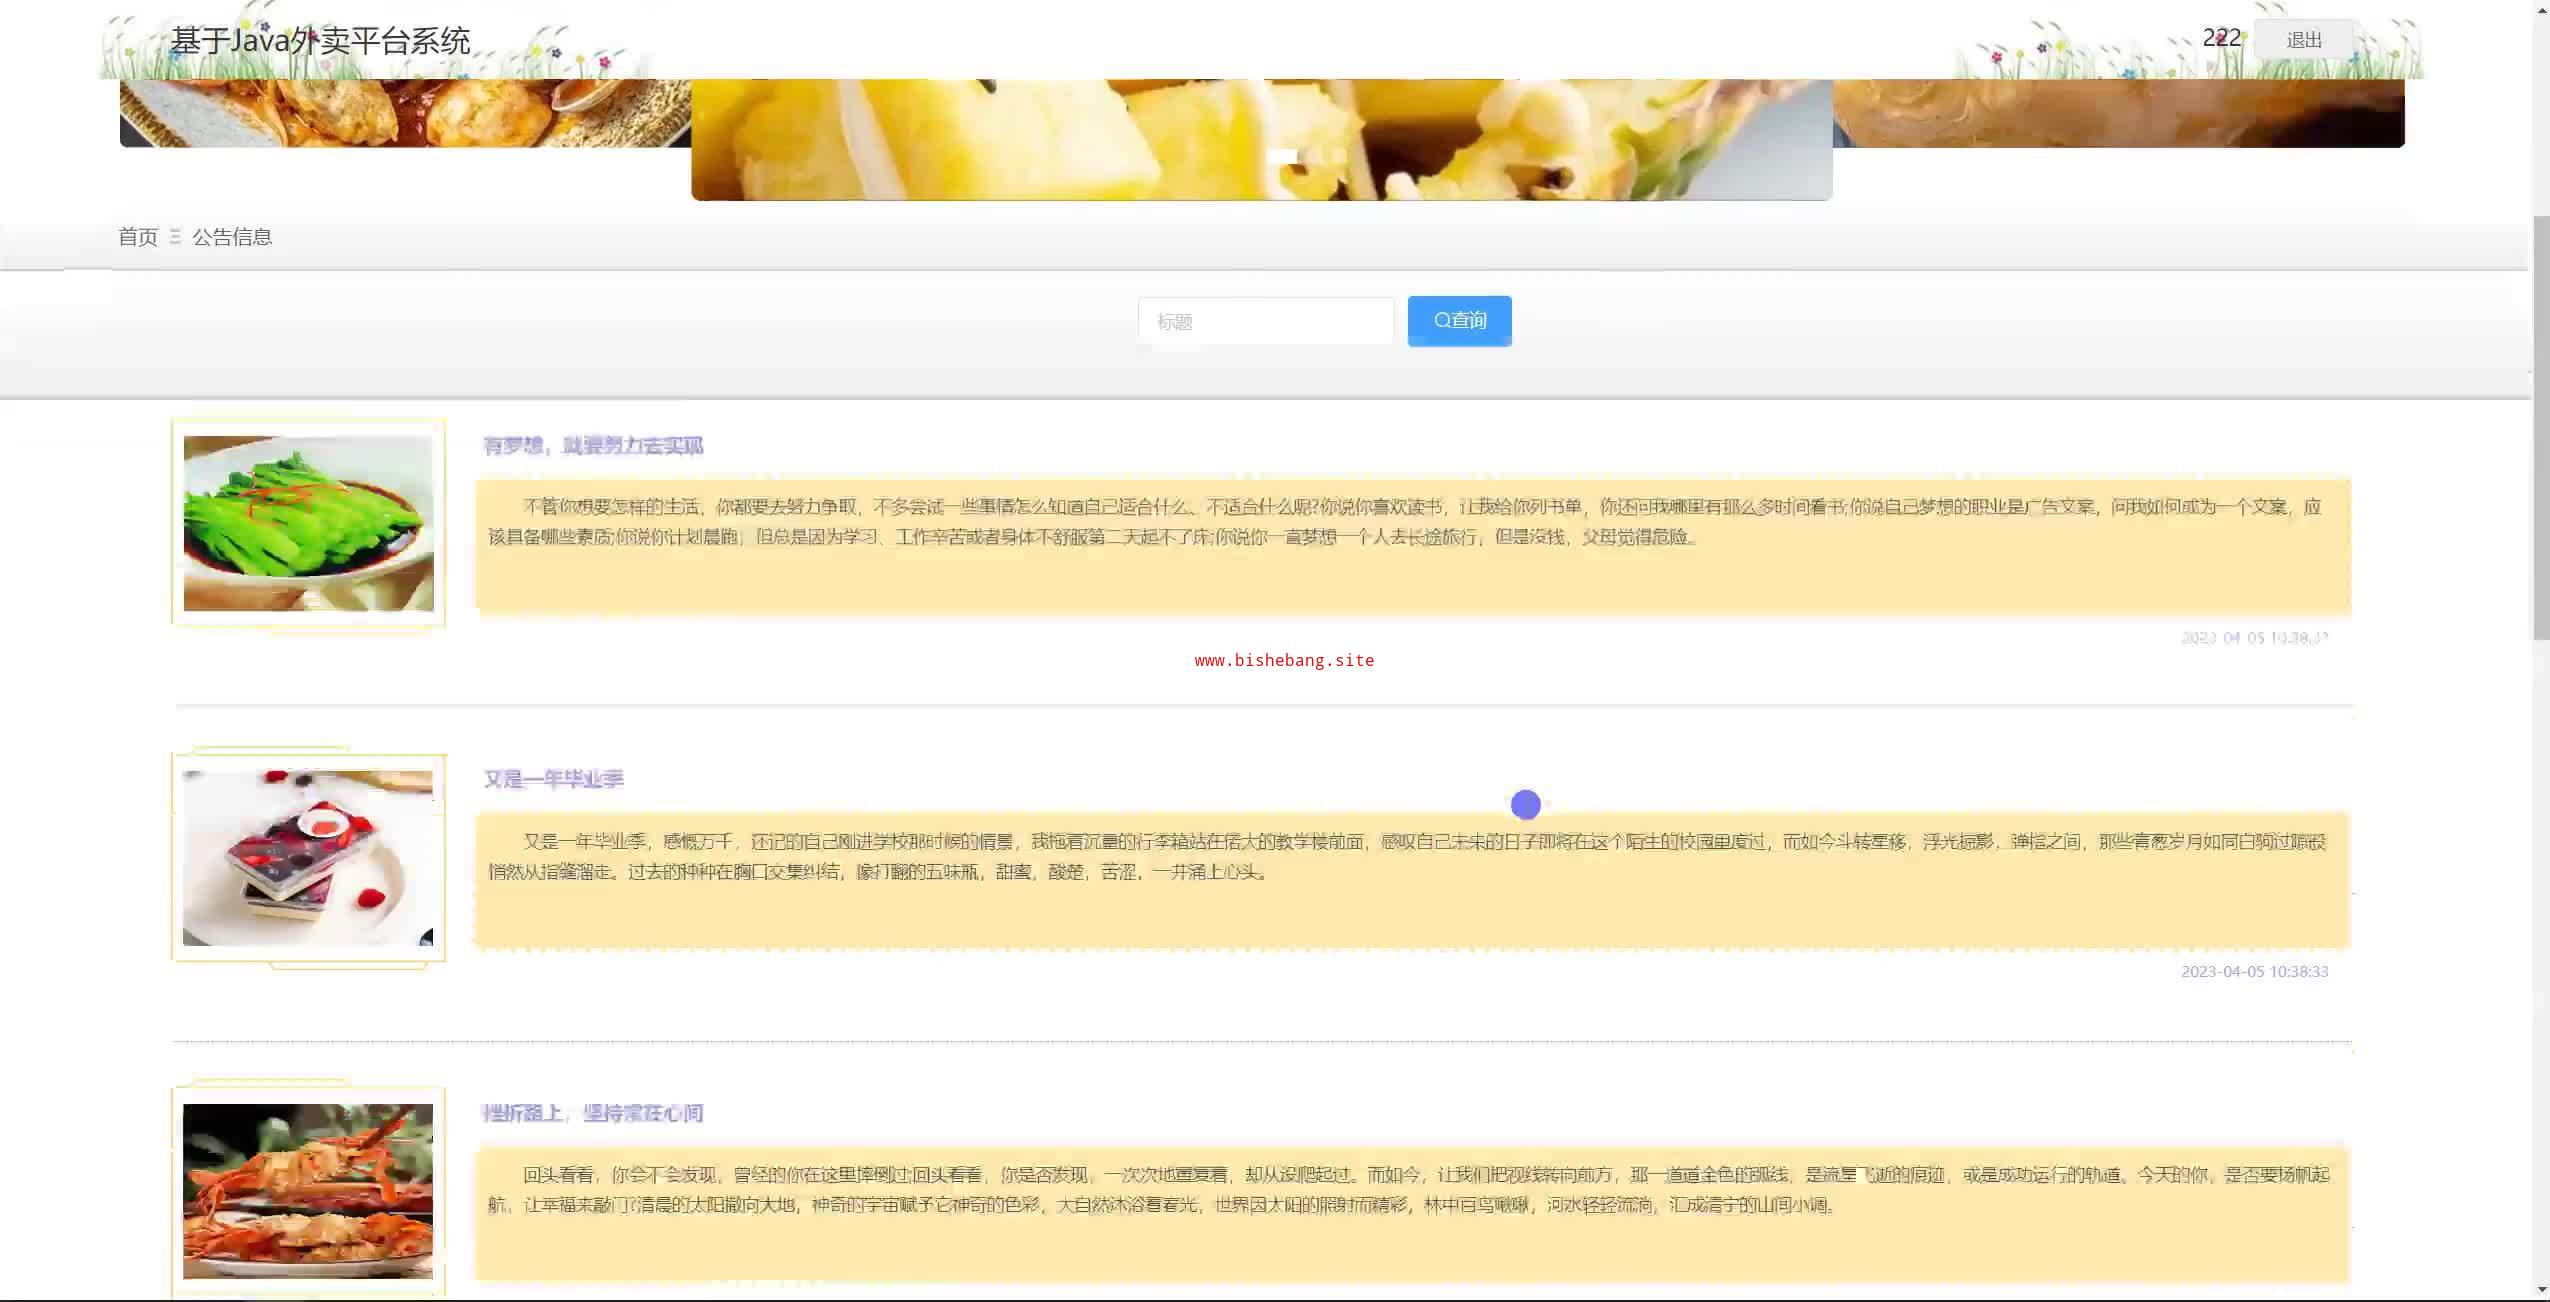
Task: Click the 查询 search button
Action: click(1459, 321)
